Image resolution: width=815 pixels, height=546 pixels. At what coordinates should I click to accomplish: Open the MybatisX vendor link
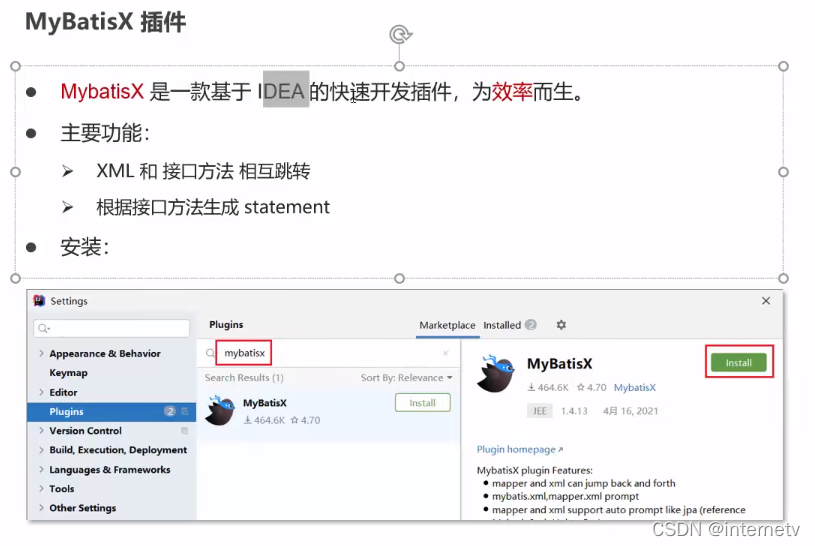coord(635,387)
